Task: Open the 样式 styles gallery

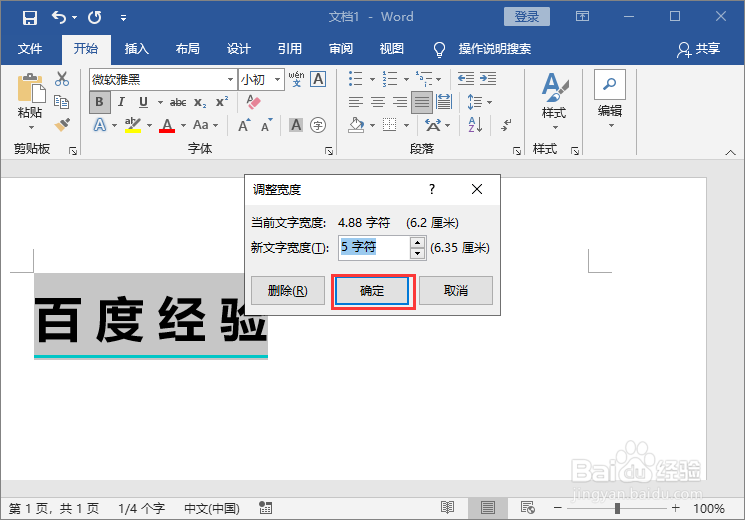Action: pyautogui.click(x=554, y=101)
